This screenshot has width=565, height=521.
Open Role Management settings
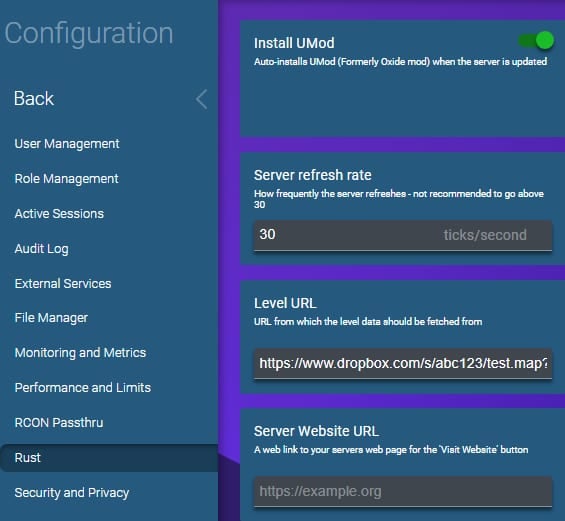(x=66, y=179)
